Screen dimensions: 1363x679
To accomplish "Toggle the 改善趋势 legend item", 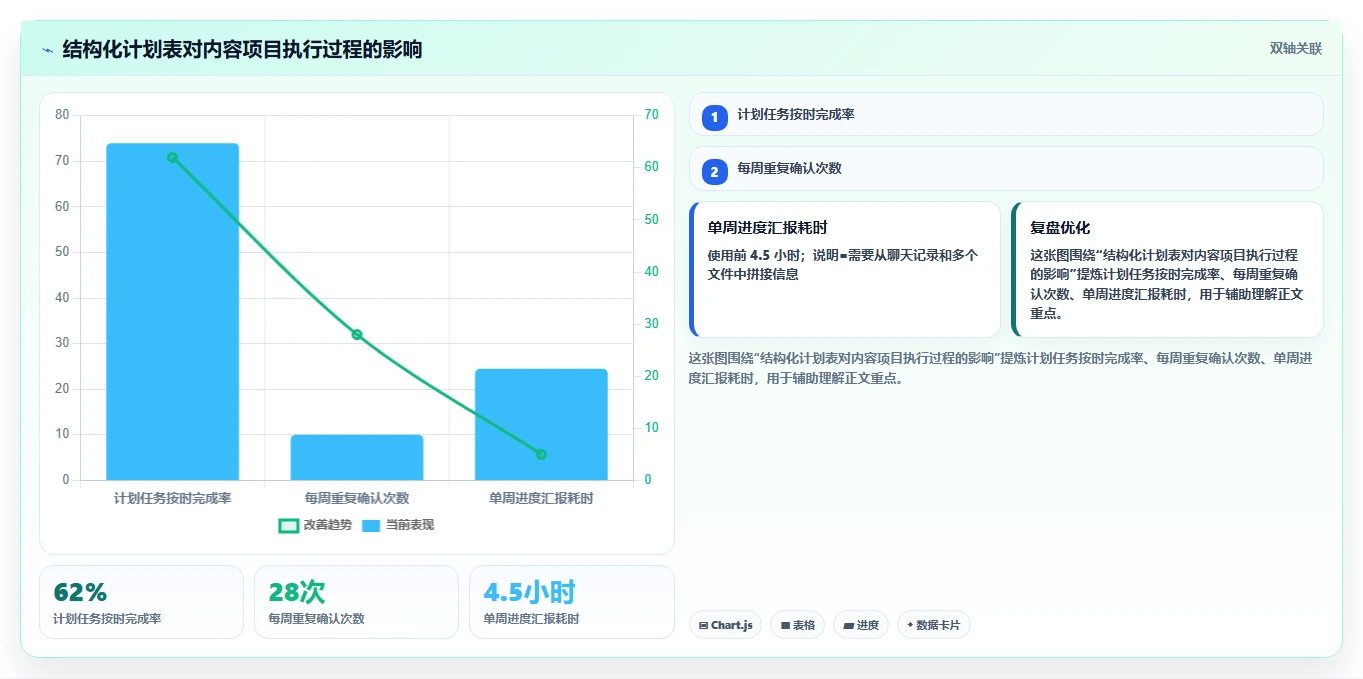I will pos(315,525).
